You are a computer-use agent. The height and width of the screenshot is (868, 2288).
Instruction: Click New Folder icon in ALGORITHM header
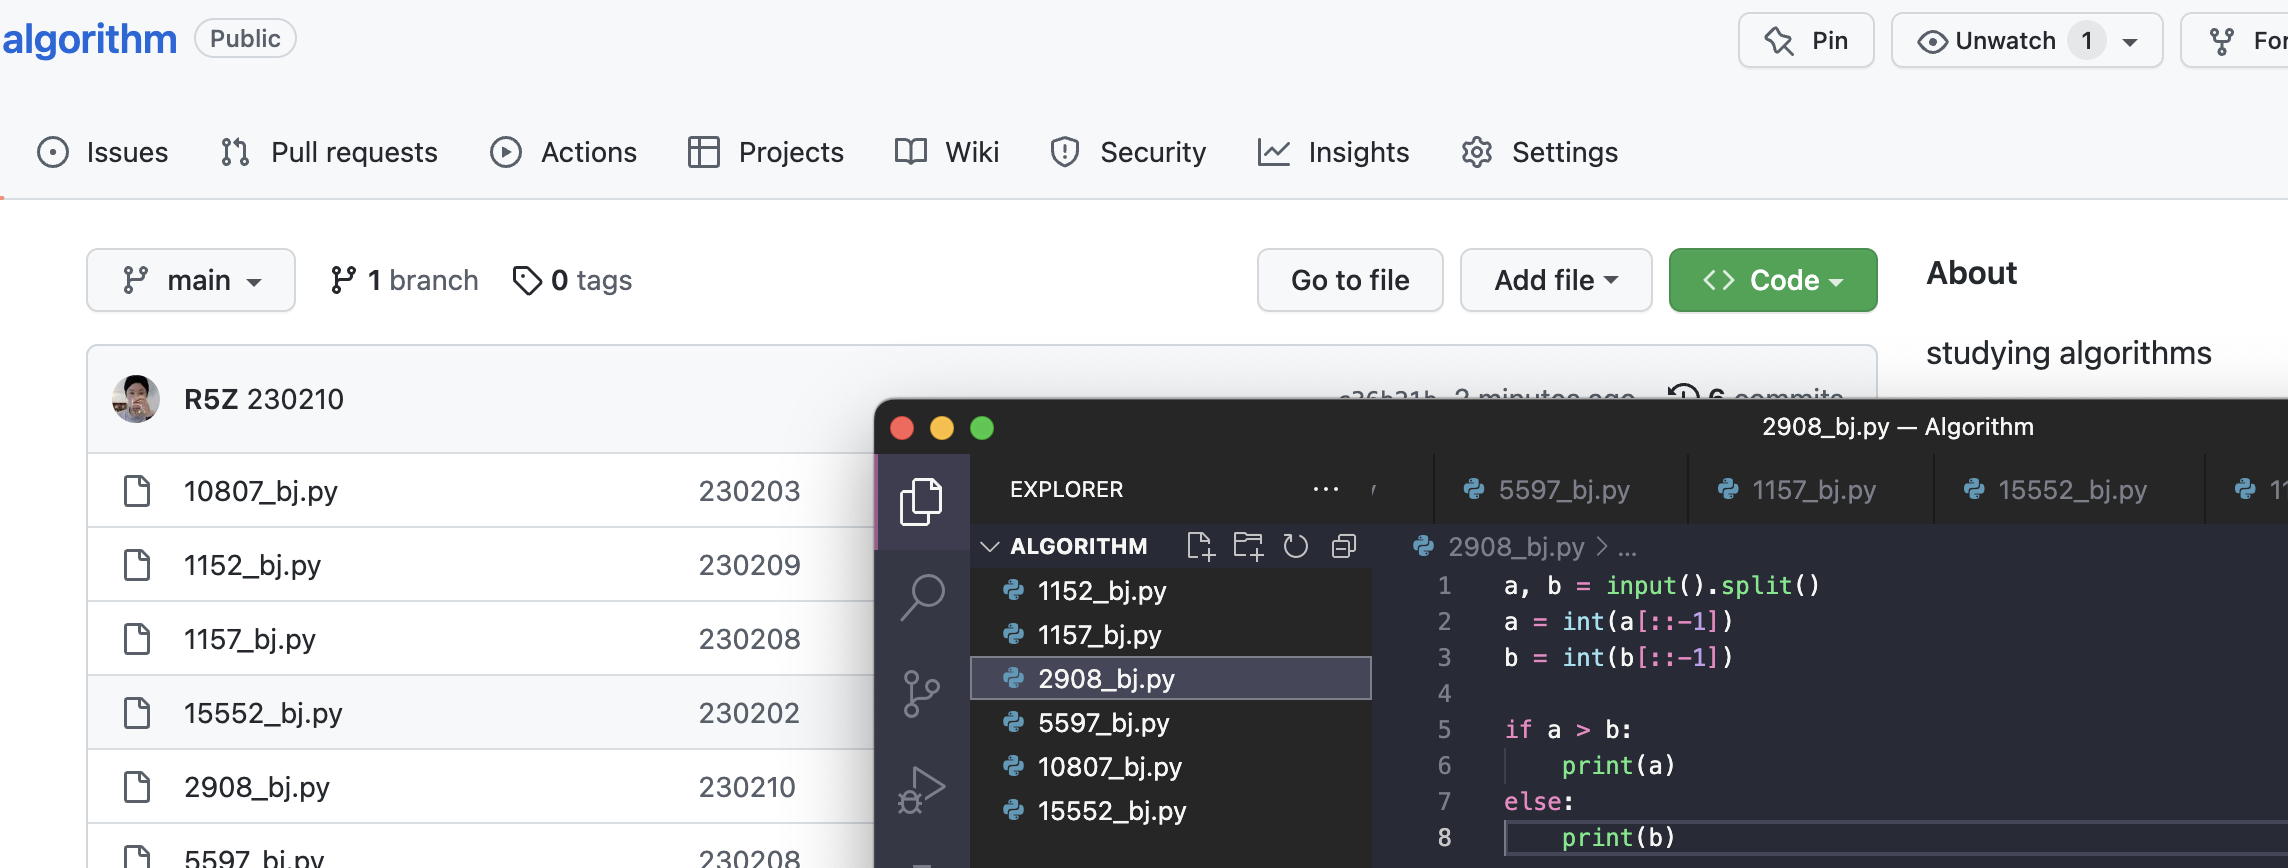coord(1248,546)
